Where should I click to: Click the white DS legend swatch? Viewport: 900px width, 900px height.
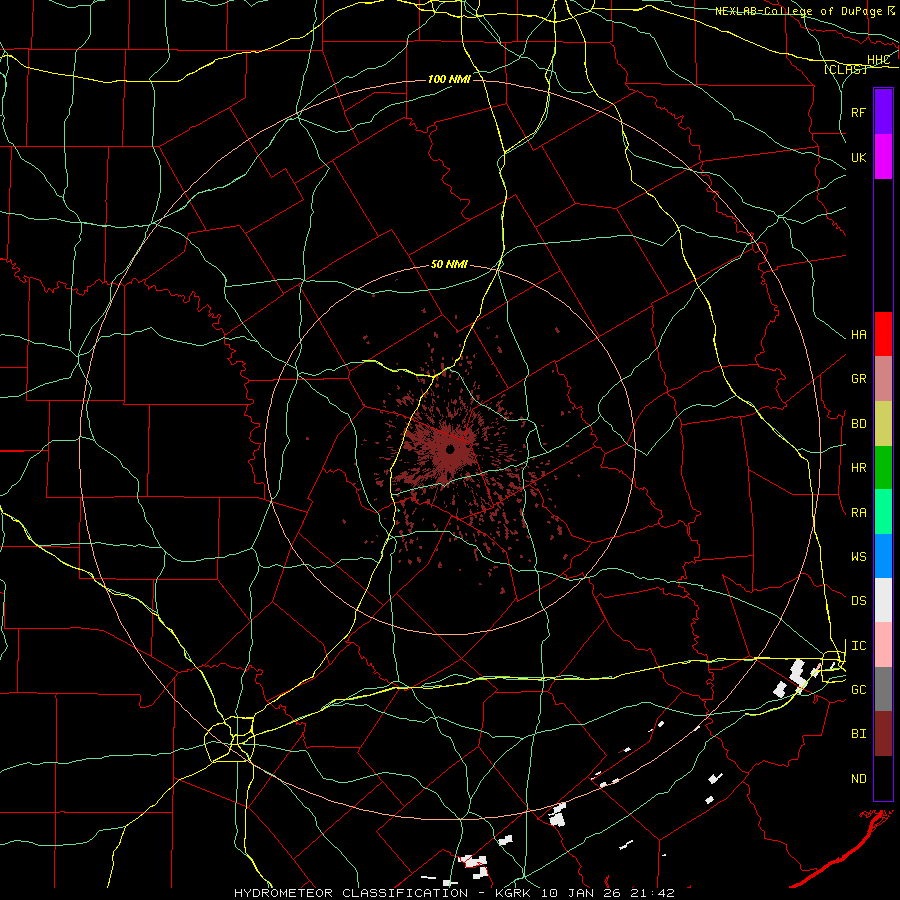point(883,600)
